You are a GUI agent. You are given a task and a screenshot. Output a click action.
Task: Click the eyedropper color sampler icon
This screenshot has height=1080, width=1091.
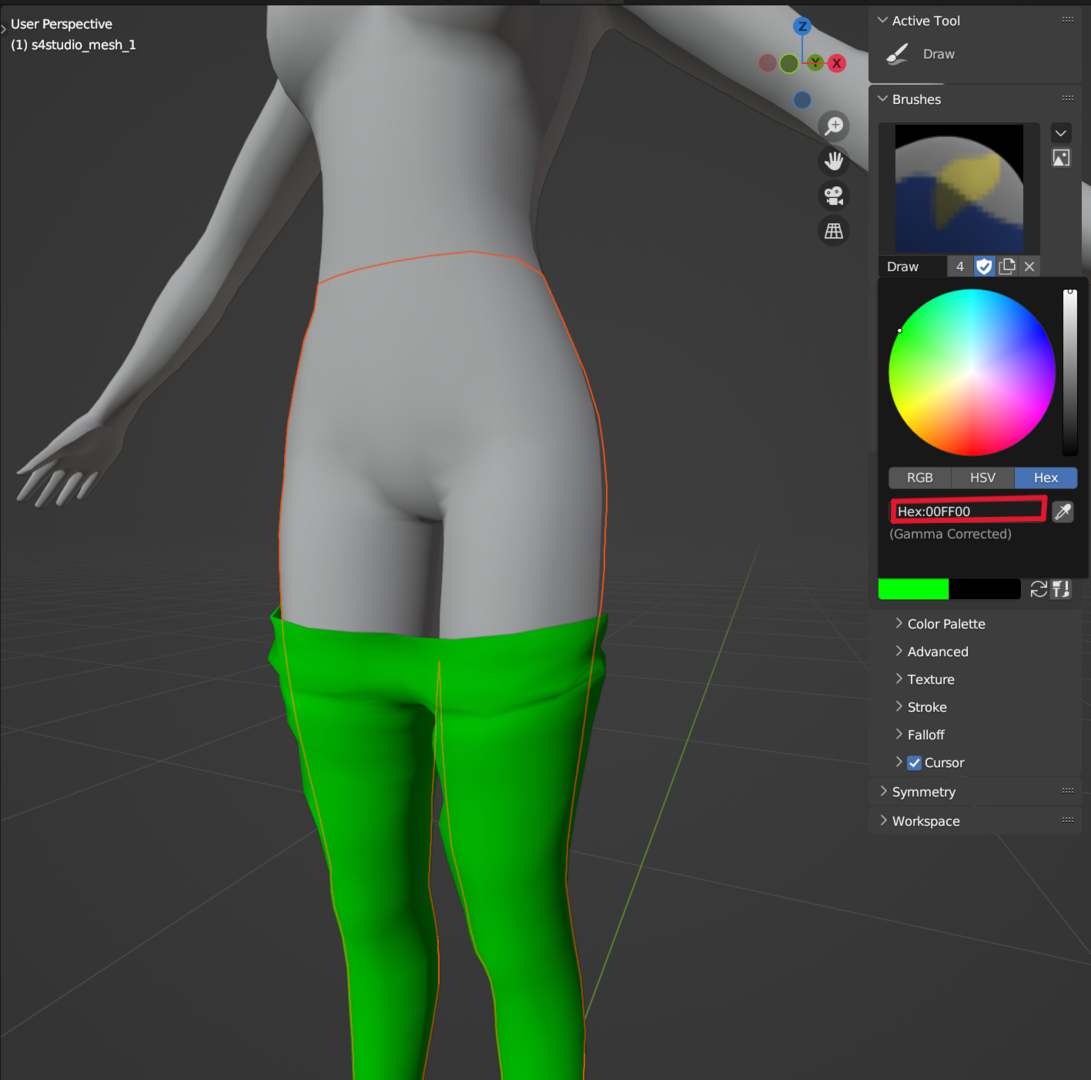(1062, 511)
